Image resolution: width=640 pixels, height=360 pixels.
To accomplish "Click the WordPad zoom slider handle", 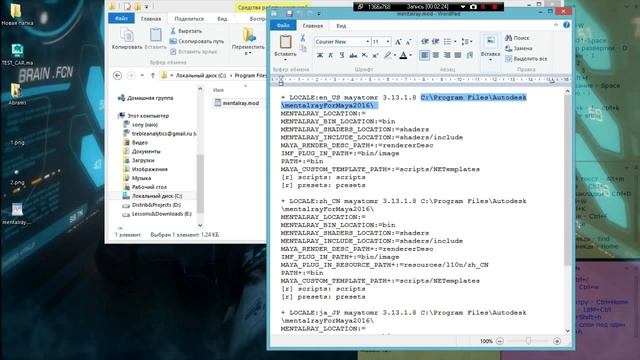I will tap(528, 340).
